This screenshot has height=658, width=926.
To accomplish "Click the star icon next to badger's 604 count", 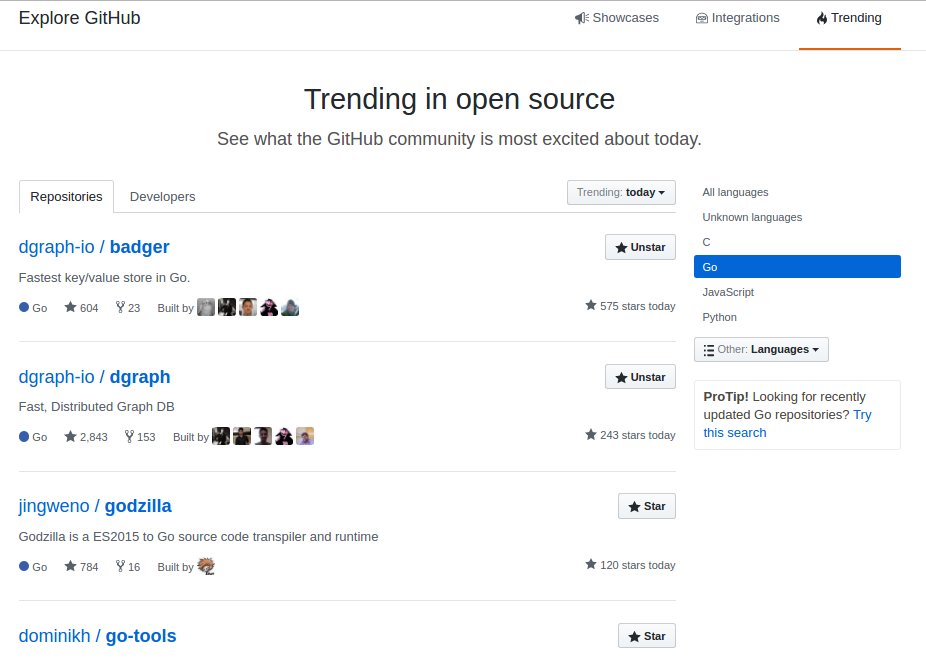I will tap(70, 307).
